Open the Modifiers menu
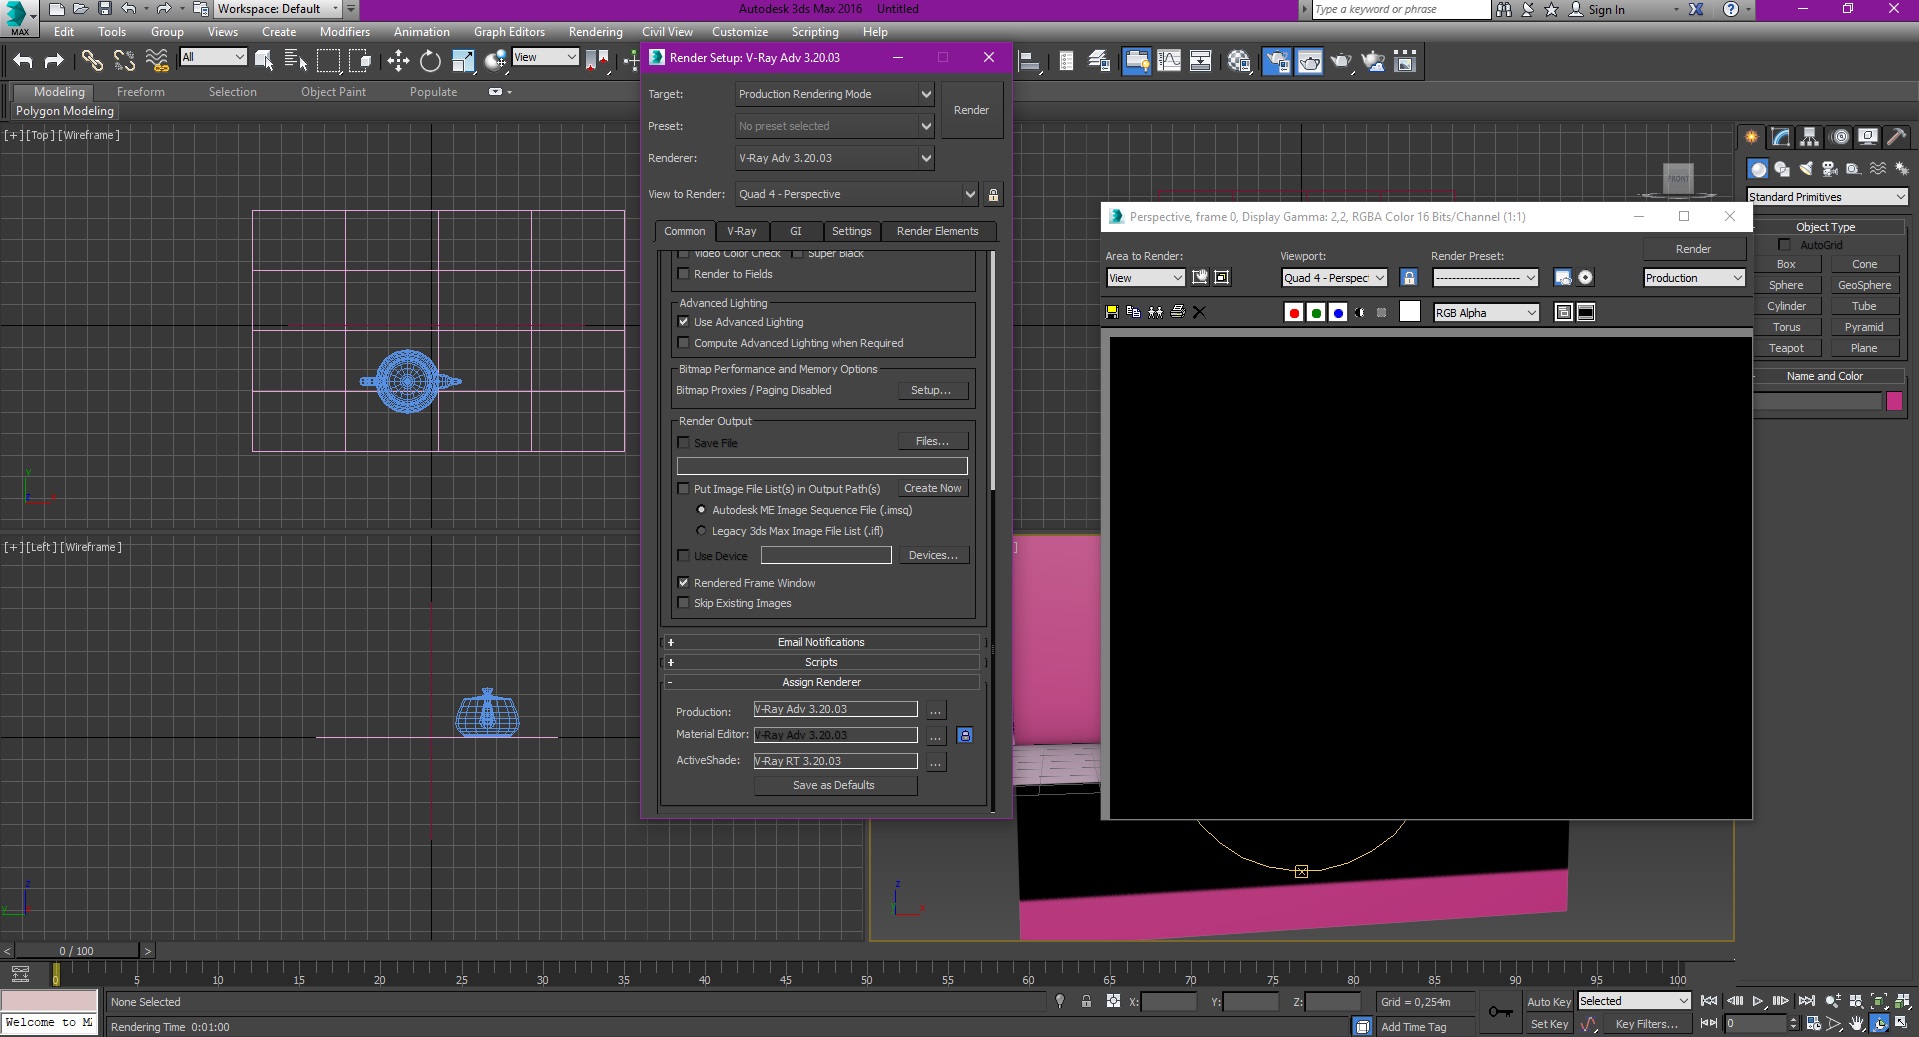Screen dimensions: 1919x1037 coord(345,32)
